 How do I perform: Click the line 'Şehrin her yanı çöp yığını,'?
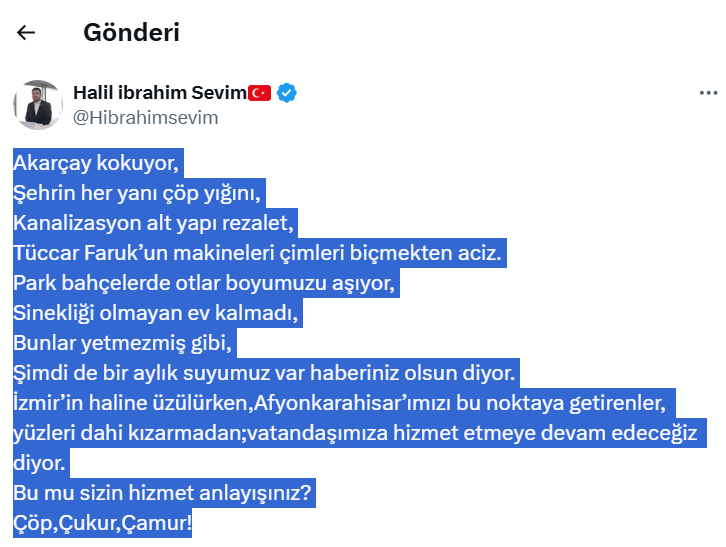tap(137, 193)
